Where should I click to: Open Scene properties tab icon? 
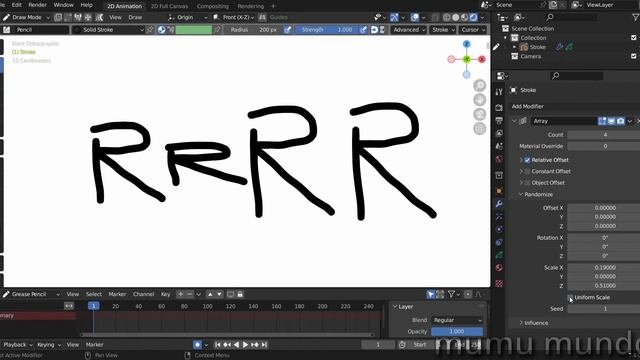tap(499, 146)
